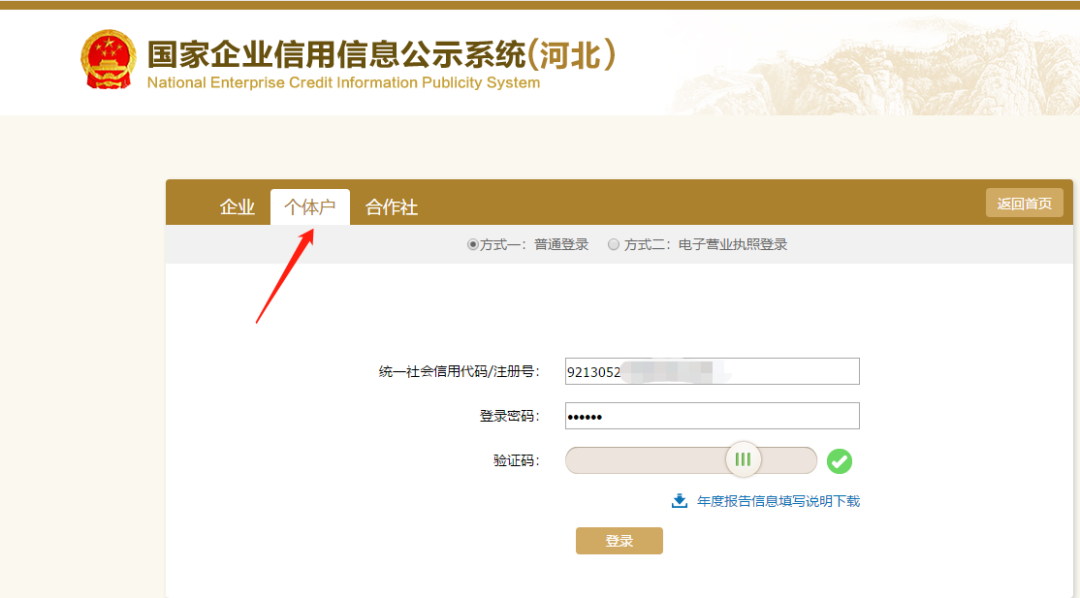The width and height of the screenshot is (1080, 598).
Task: Switch to the 企业 tab
Action: click(237, 206)
